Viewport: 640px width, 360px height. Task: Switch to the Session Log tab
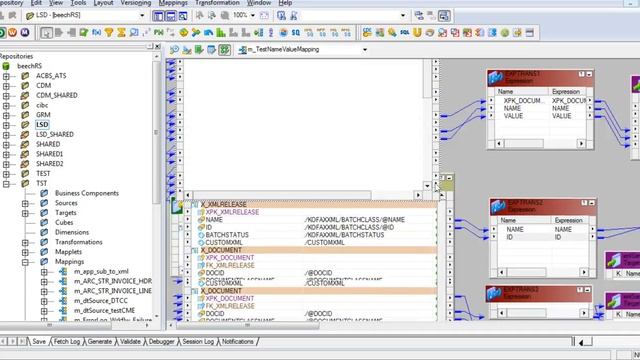198,342
